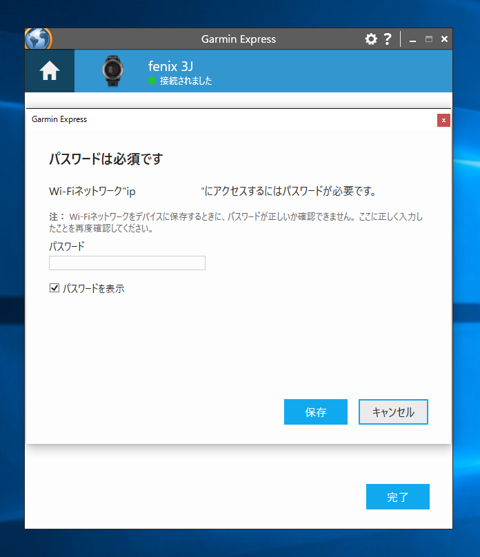This screenshot has height=557, width=480.
Task: Open help with the question mark icon
Action: point(388,39)
